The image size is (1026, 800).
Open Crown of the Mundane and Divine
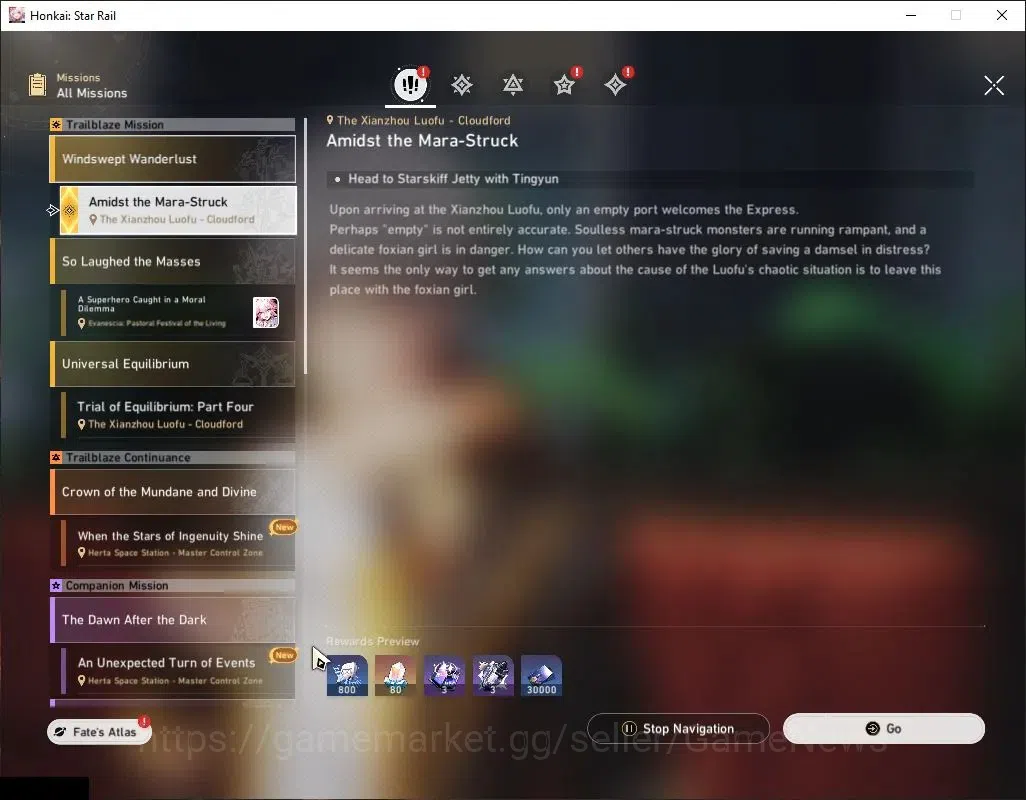173,492
